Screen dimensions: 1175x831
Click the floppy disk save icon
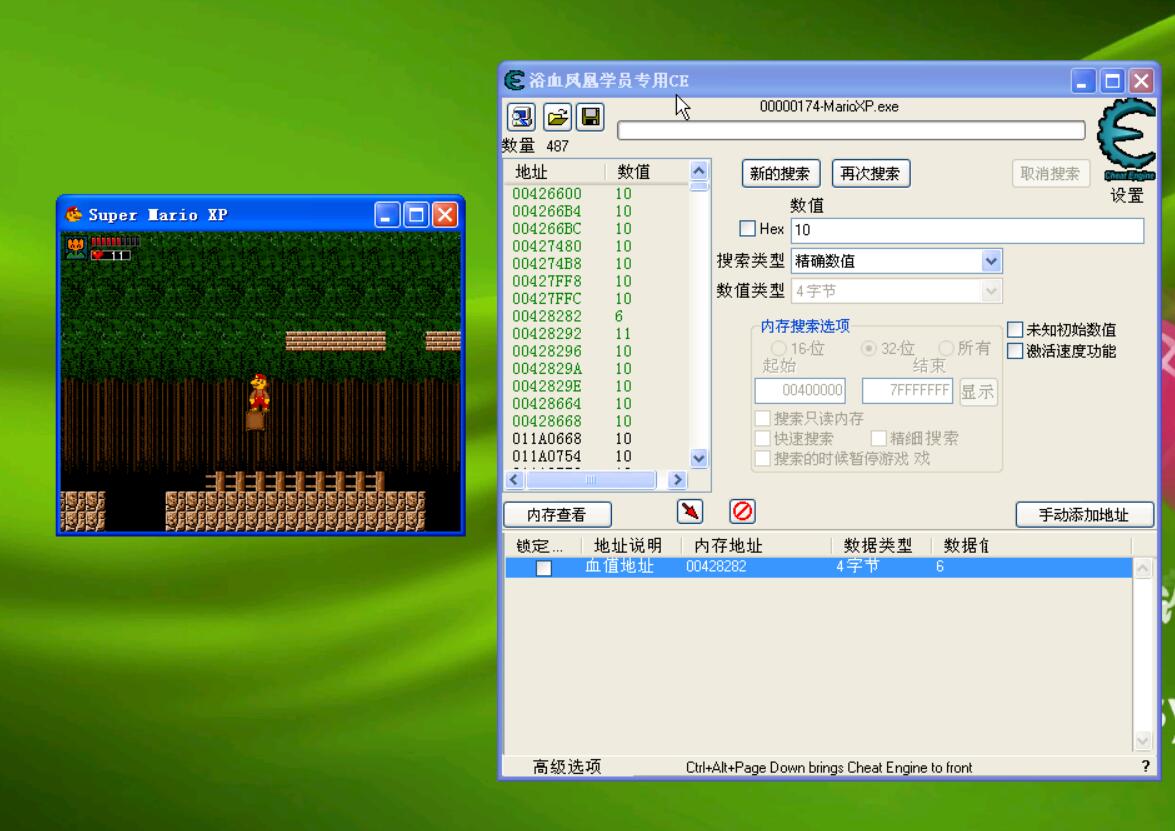point(590,117)
